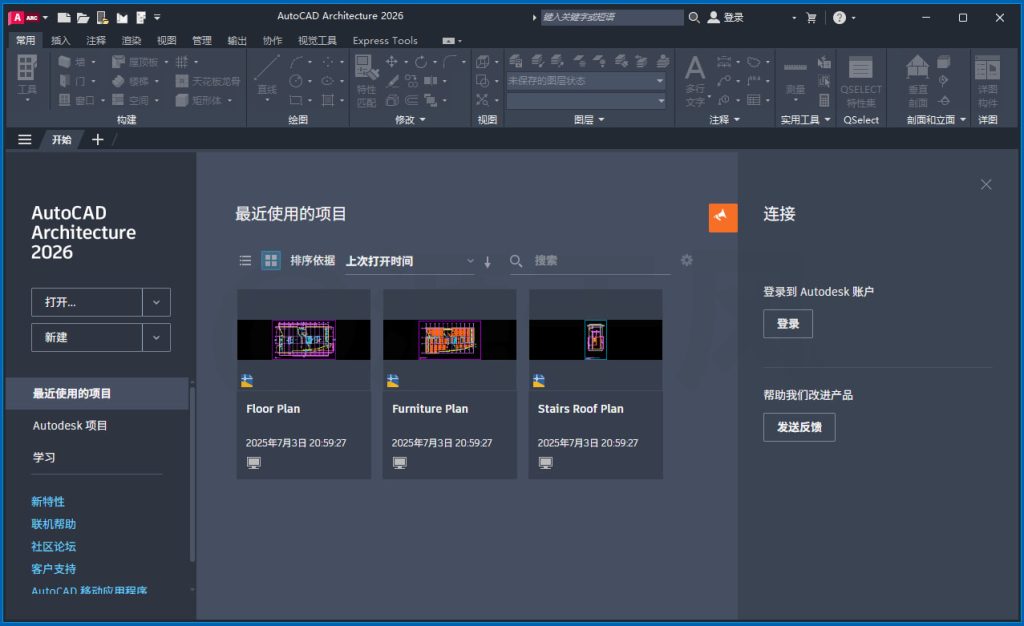Click the New (新建) button
The image size is (1024, 626).
pyautogui.click(x=87, y=337)
